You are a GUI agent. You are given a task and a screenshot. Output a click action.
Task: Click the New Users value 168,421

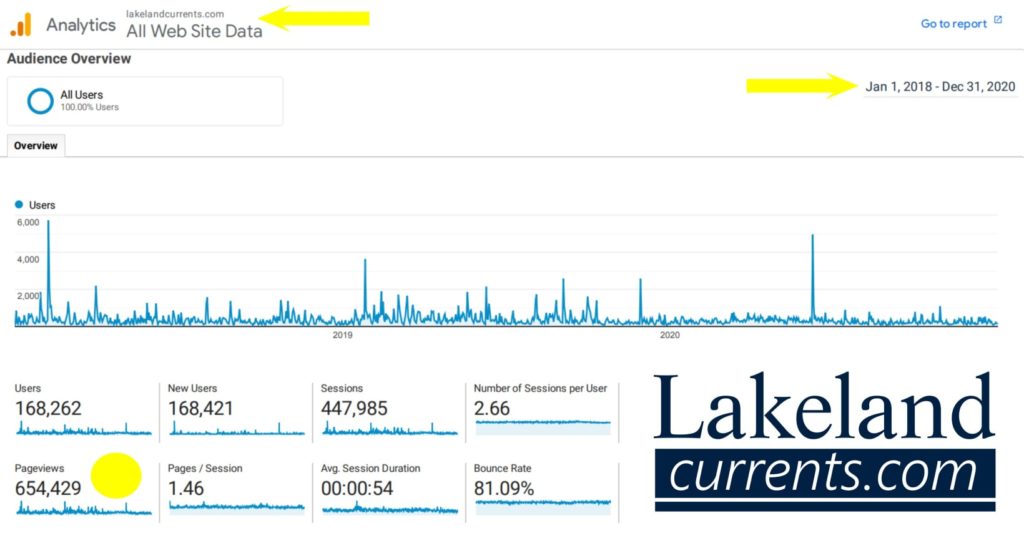pyautogui.click(x=200, y=409)
